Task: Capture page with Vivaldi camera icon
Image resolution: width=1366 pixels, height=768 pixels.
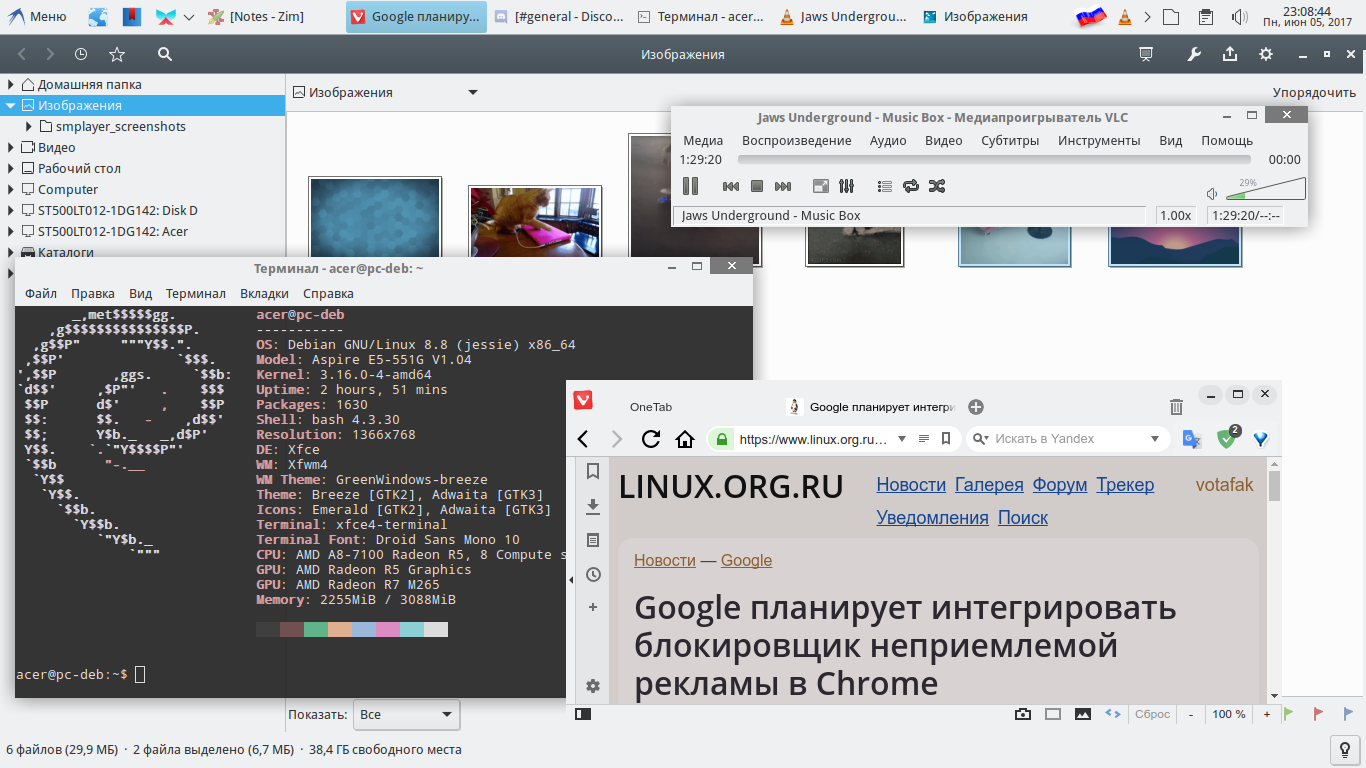Action: tap(1023, 714)
